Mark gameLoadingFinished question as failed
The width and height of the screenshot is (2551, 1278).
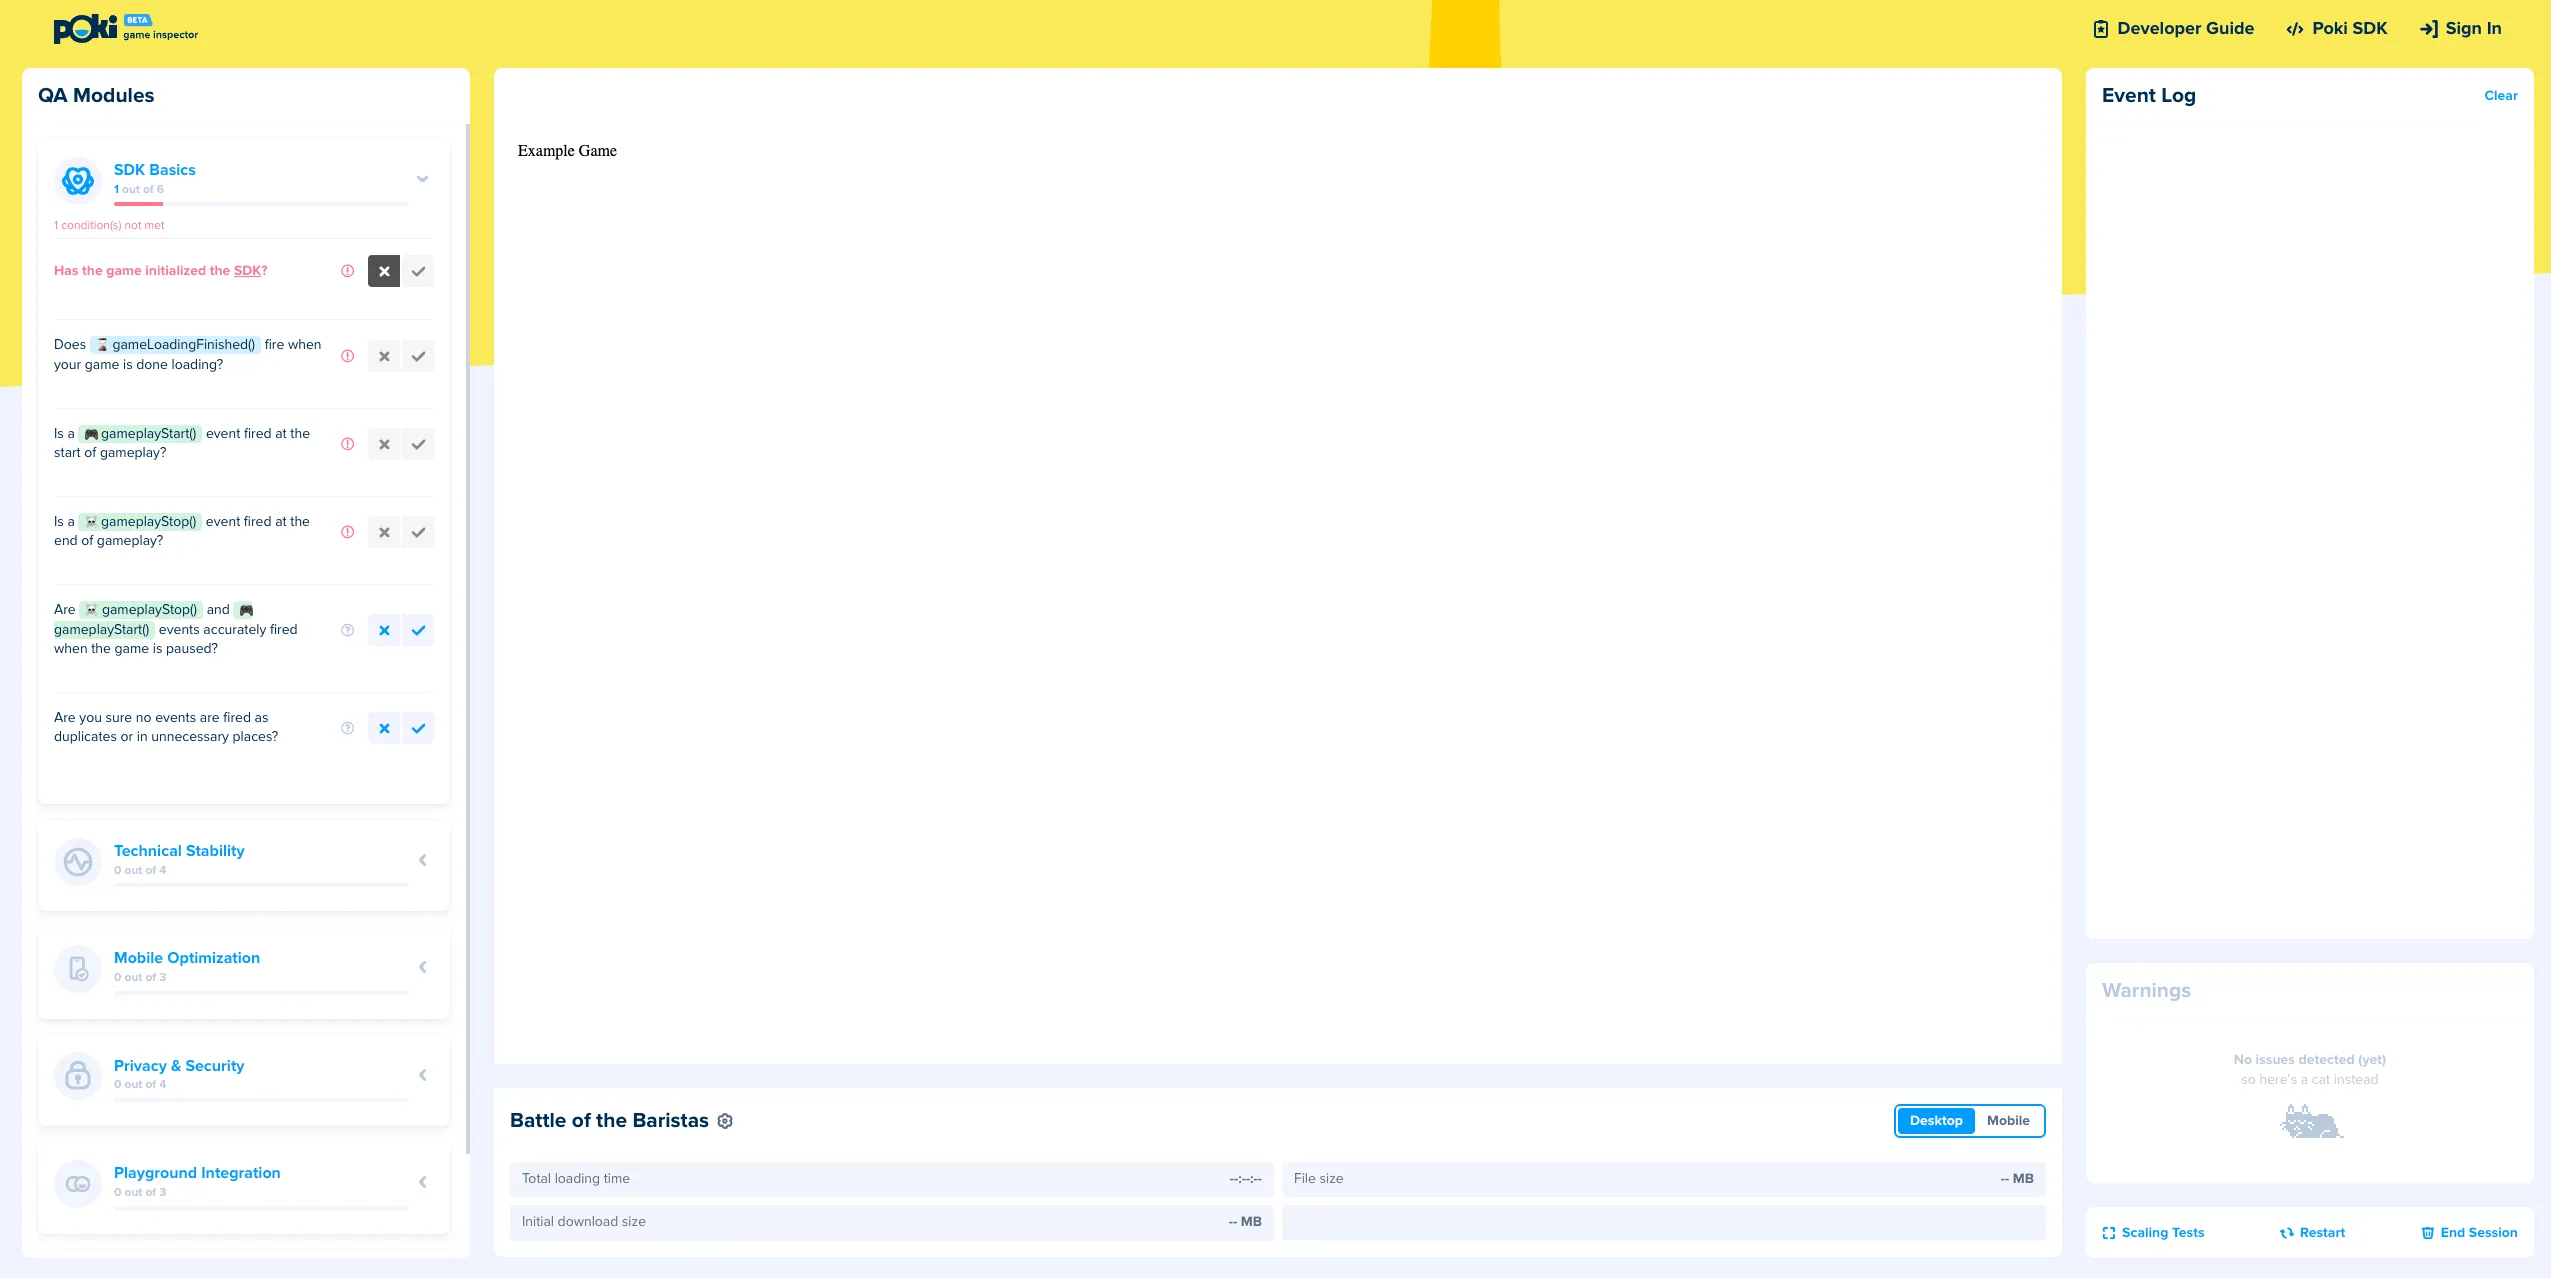(x=384, y=356)
